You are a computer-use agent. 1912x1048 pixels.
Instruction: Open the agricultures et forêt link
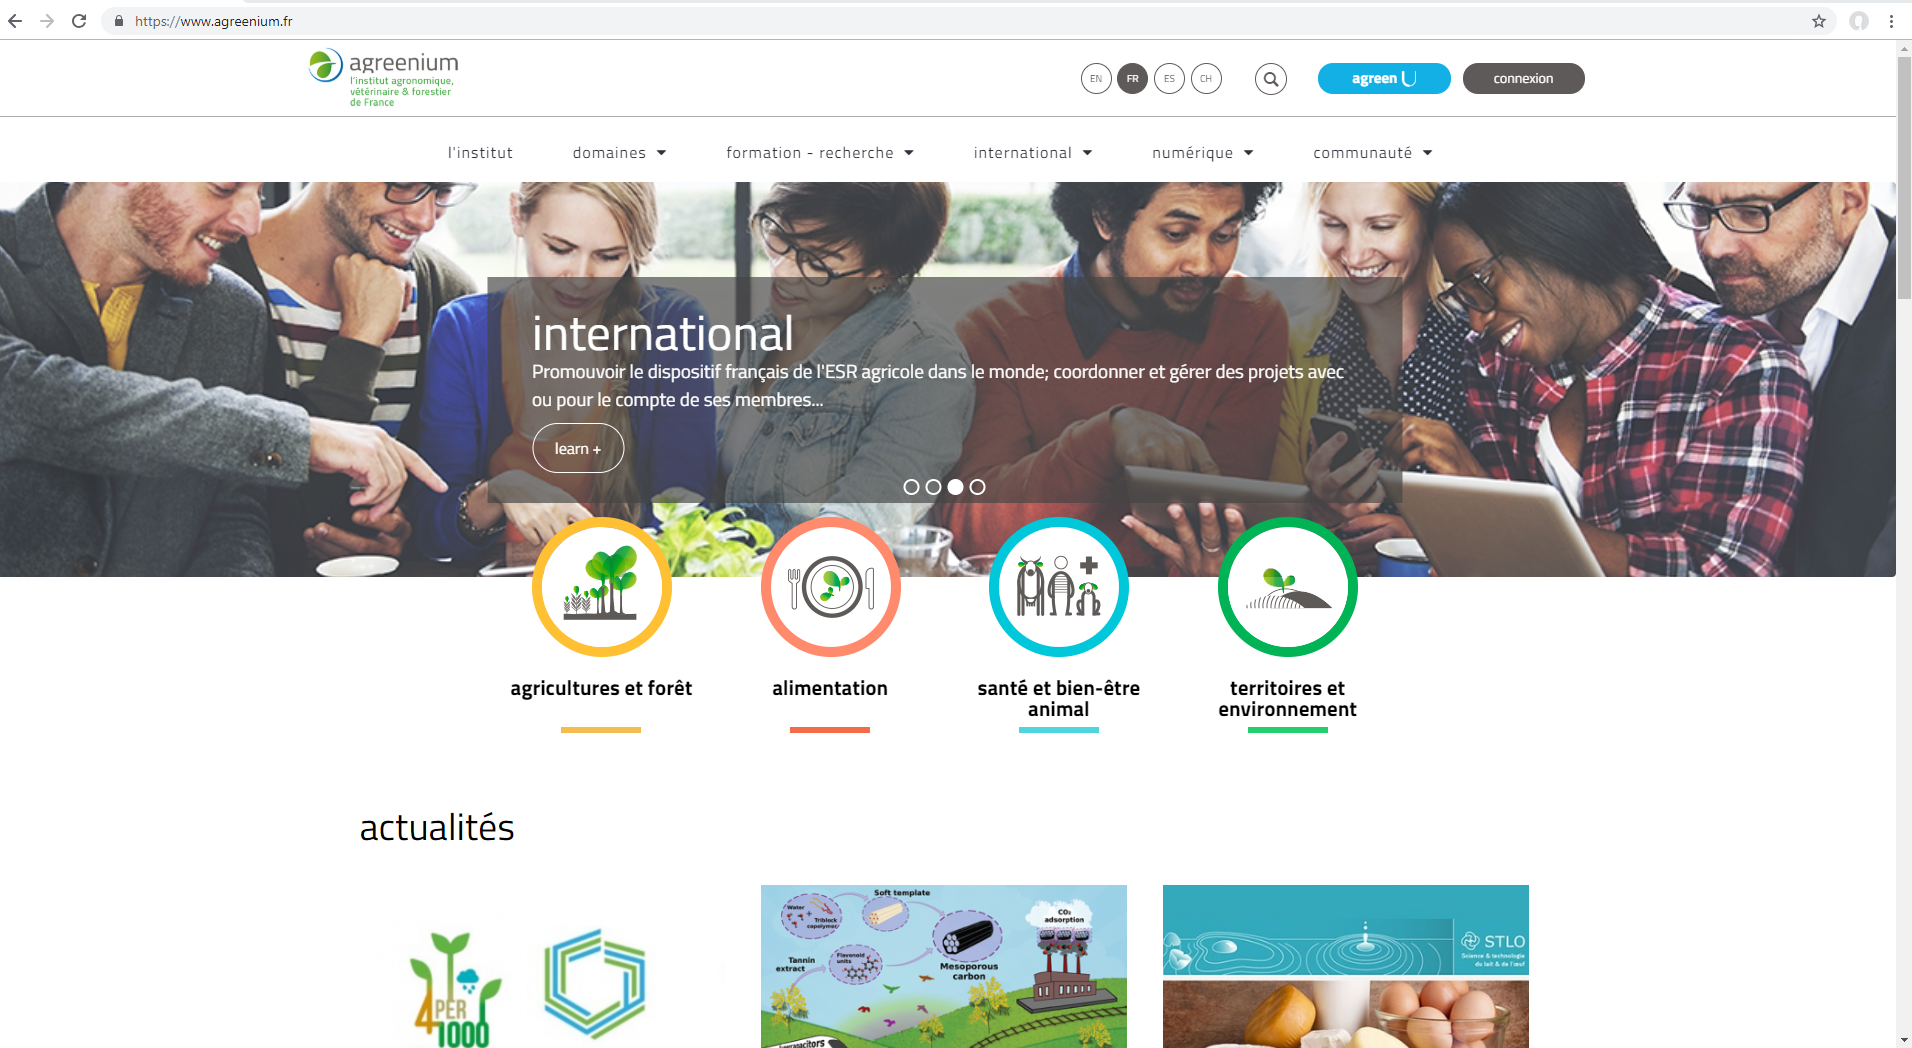point(601,688)
